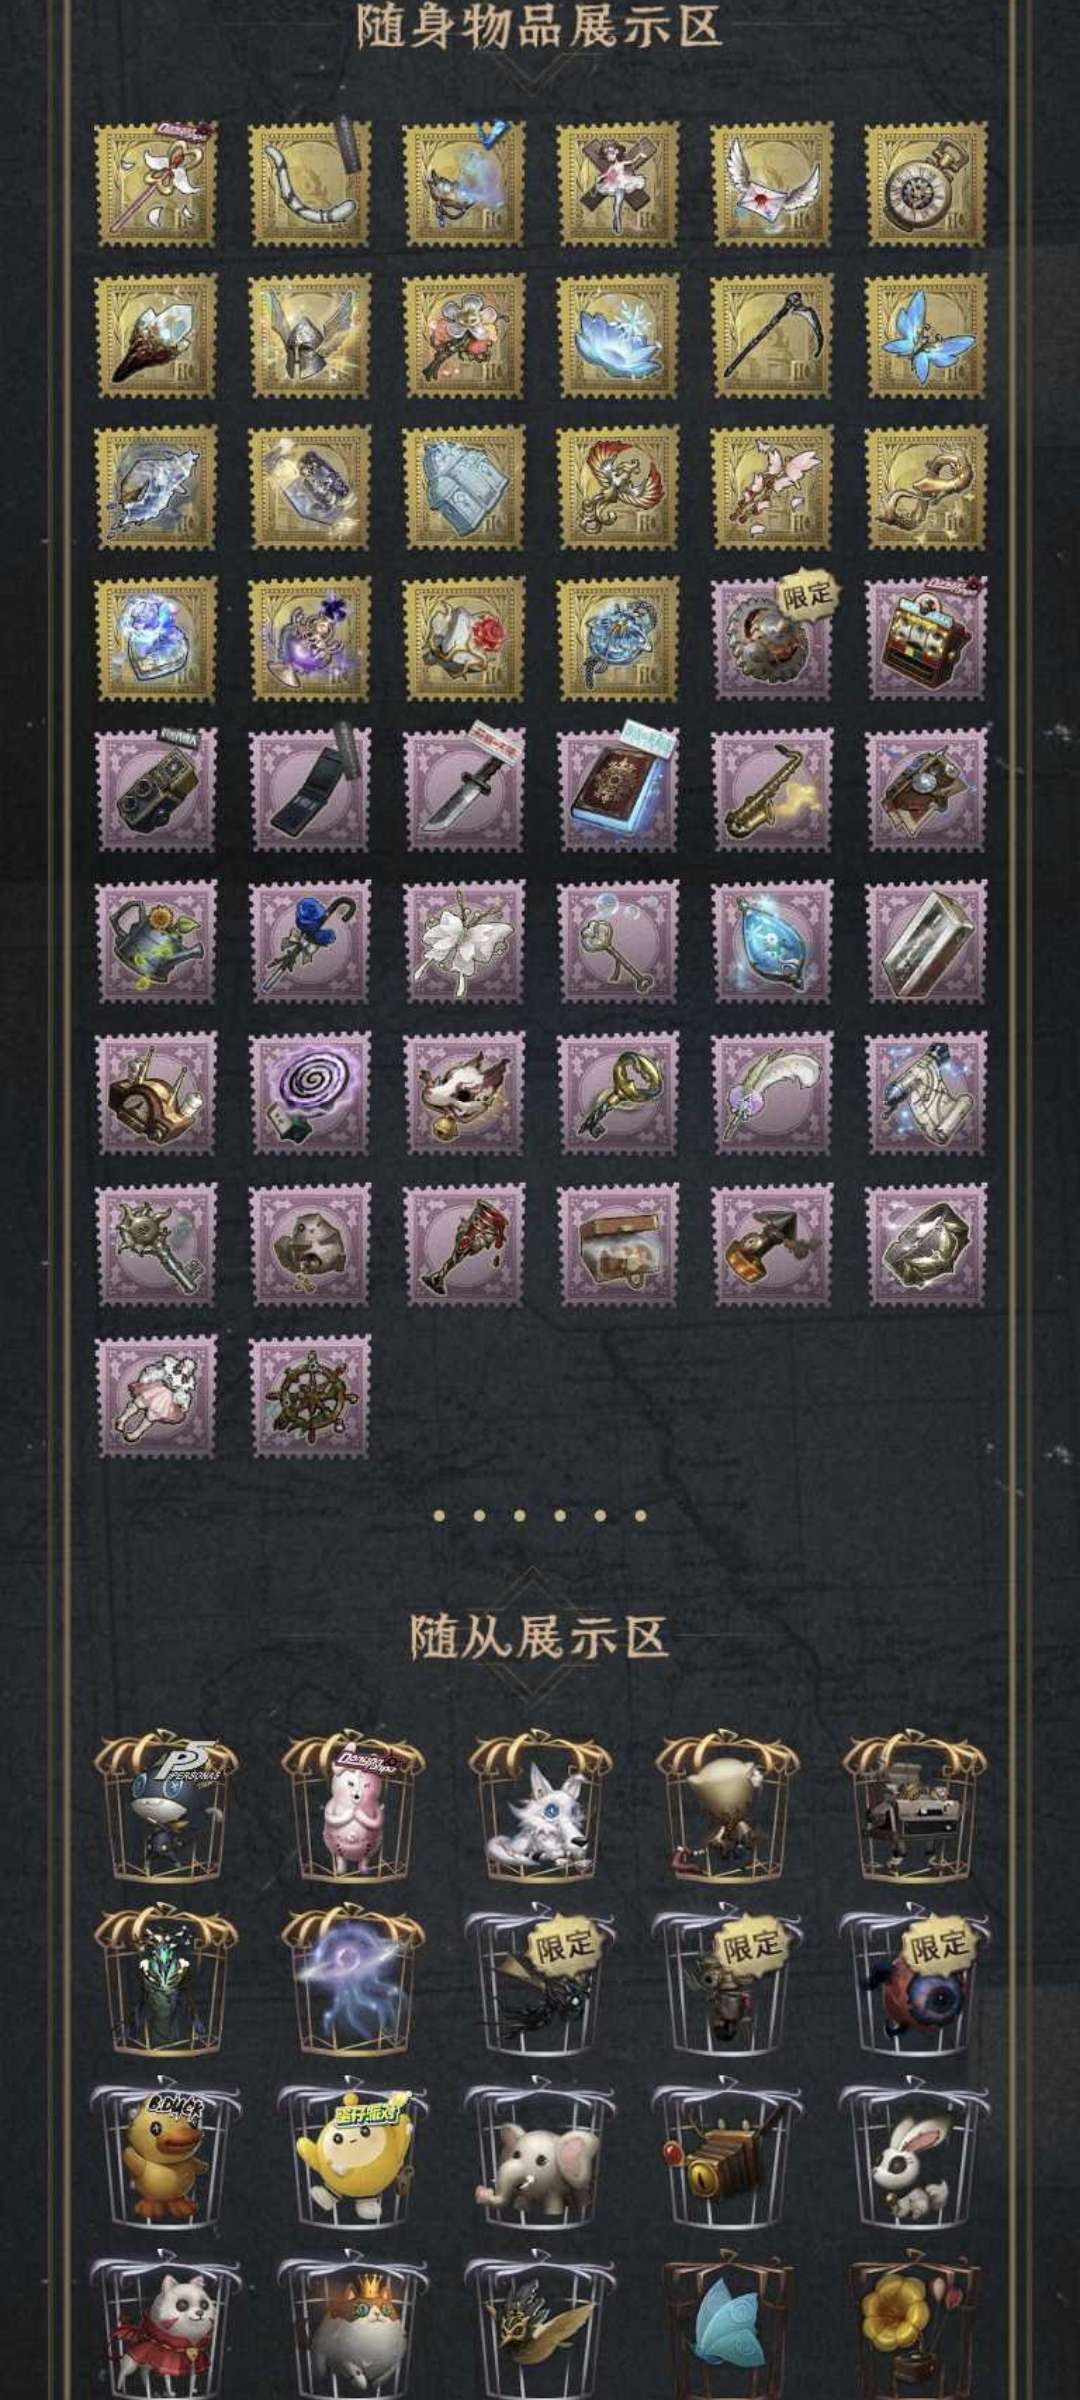Select the golden key accessory stamp
This screenshot has height=2400, width=1080.
(617, 1094)
